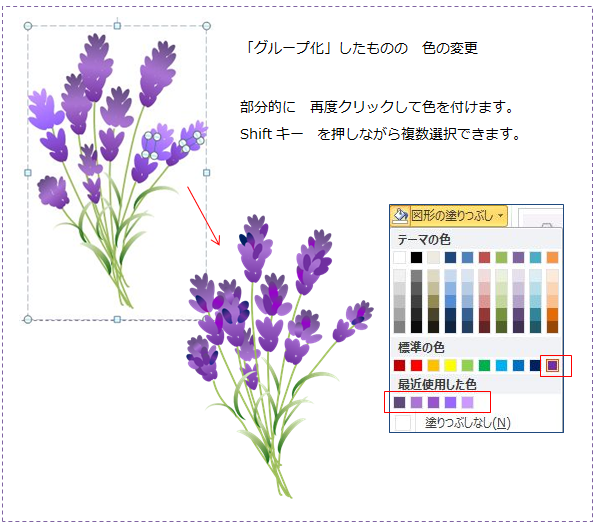Click bottom-left corner handle of selected group

pyautogui.click(x=28, y=319)
